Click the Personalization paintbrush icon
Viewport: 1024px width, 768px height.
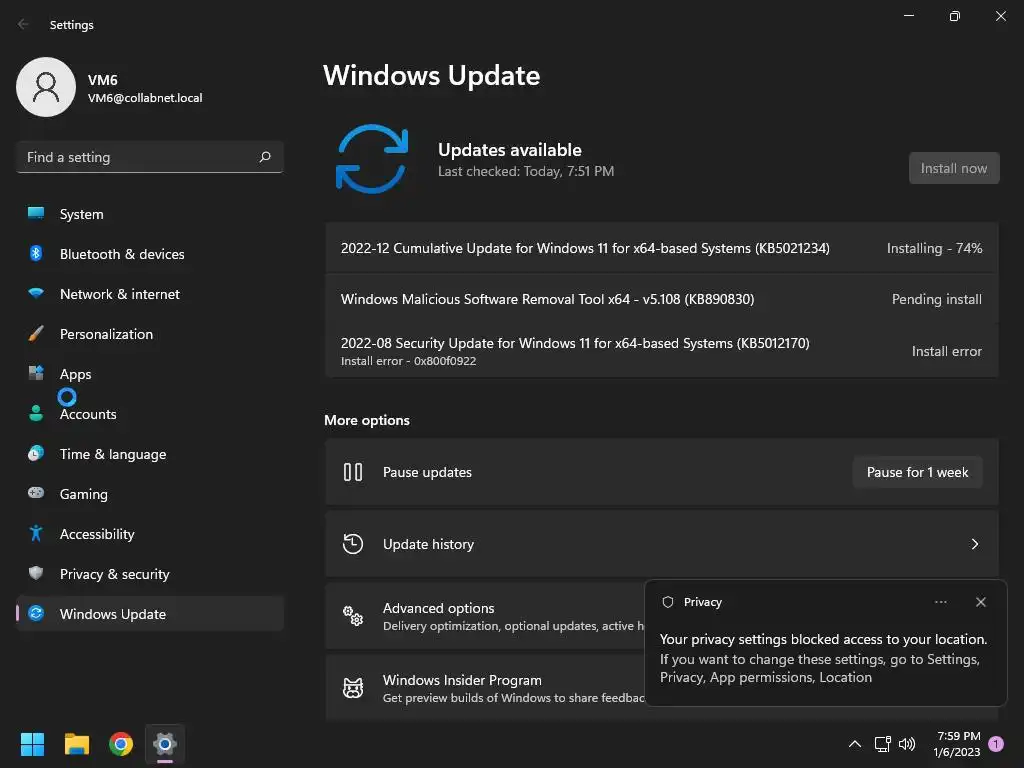(36, 334)
